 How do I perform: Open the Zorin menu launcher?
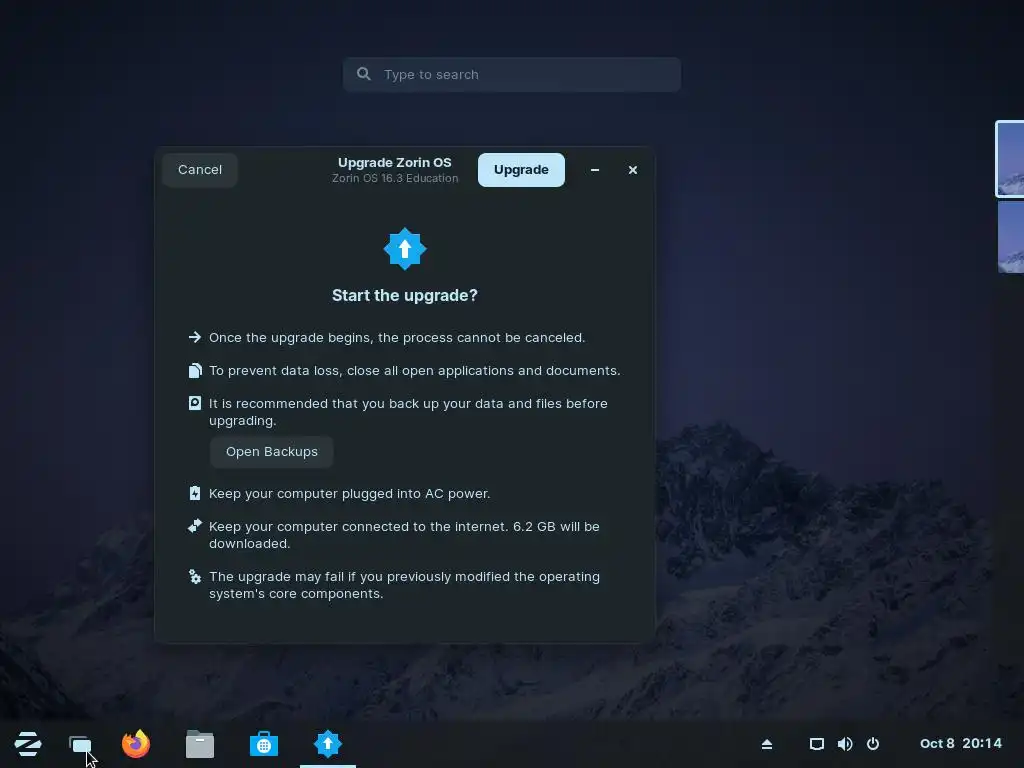pos(27,744)
